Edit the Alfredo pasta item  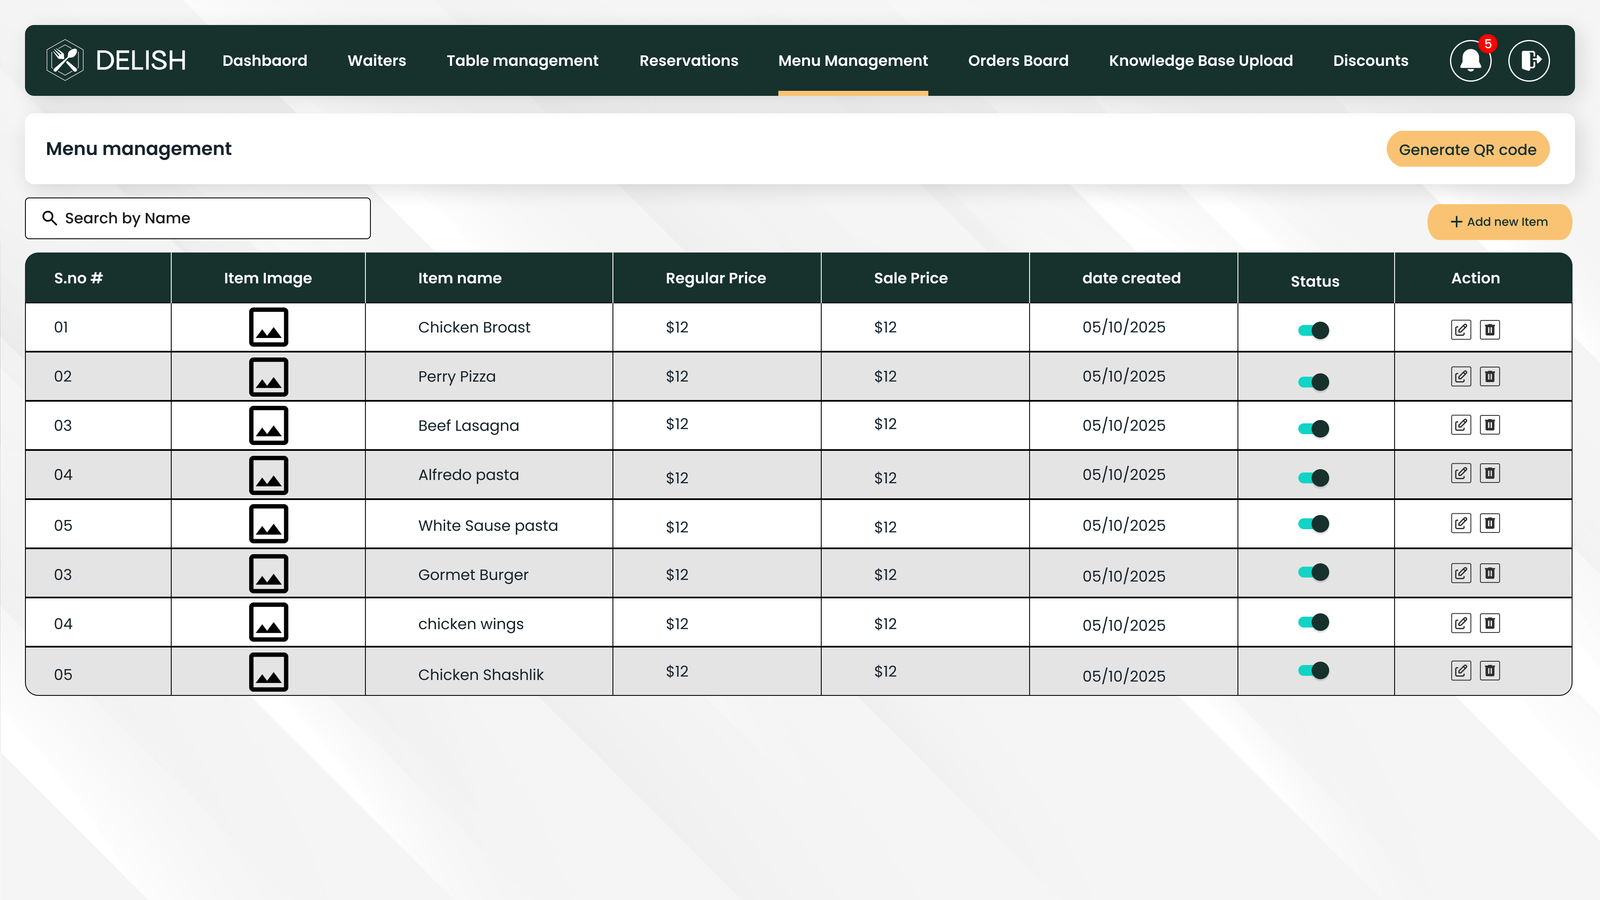(1461, 473)
